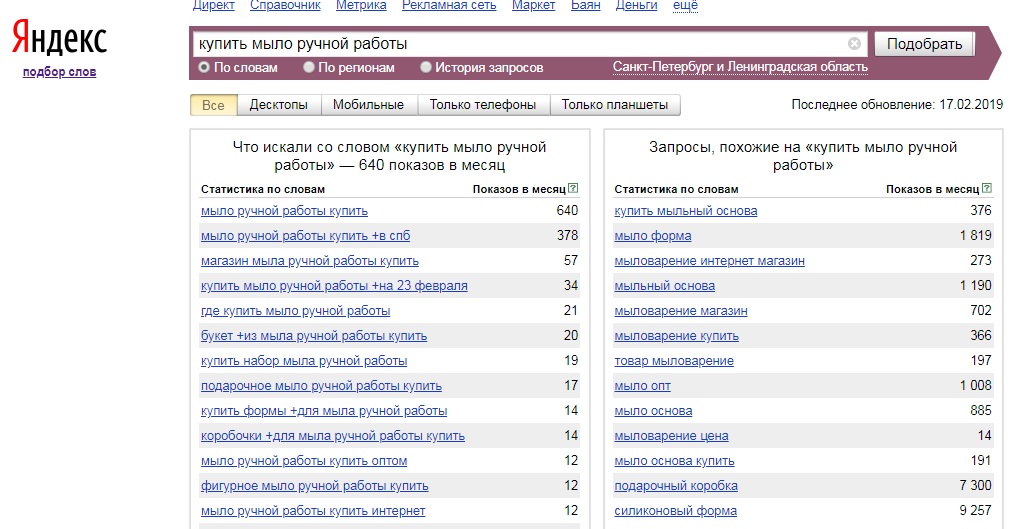
Task: Open region selector 'Санкт-Петербург и Ленинградская область'
Action: [740, 67]
